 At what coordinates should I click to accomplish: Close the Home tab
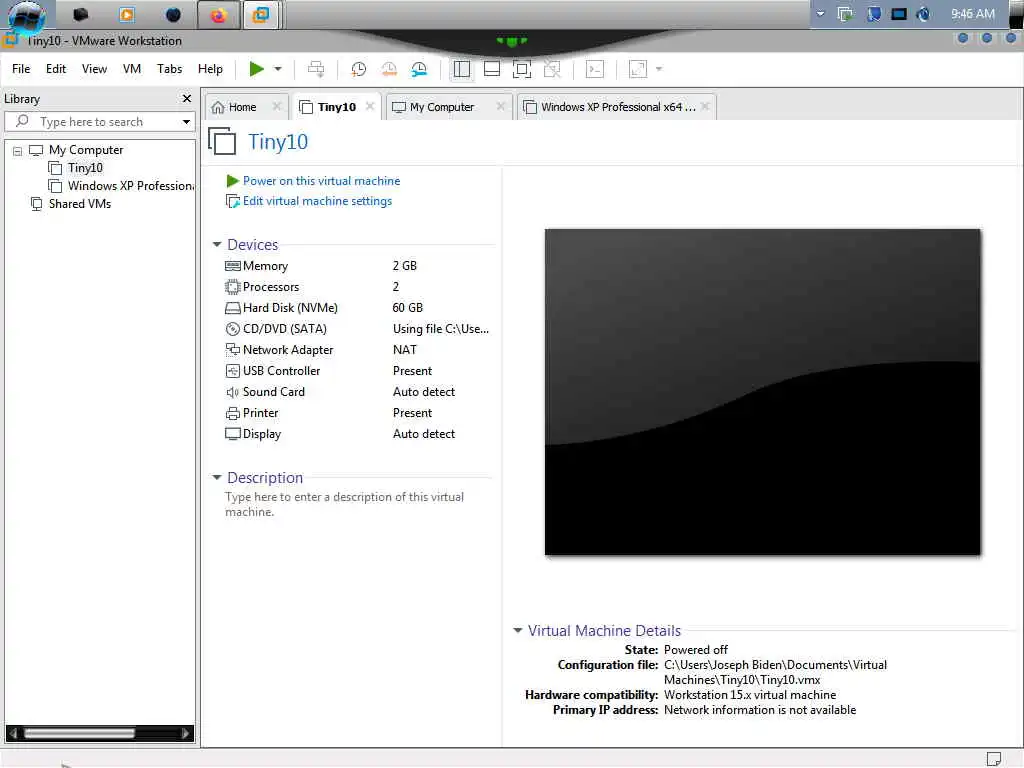(x=277, y=106)
